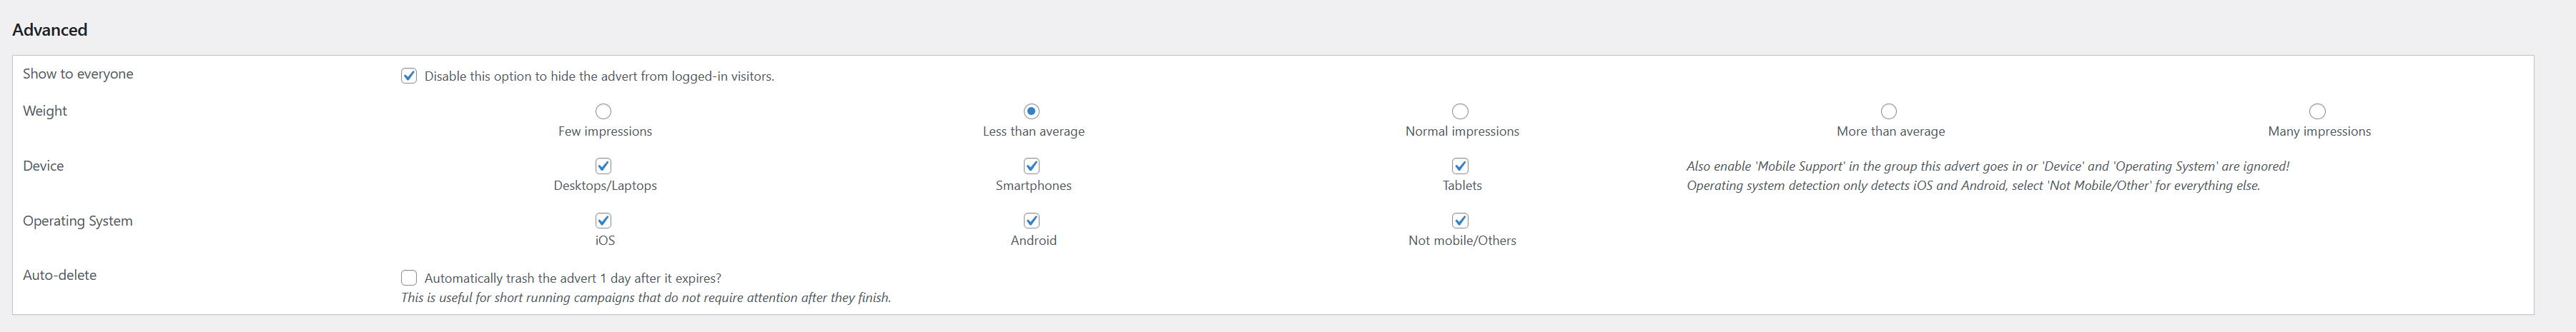Select the Less than average radio button

(1032, 111)
